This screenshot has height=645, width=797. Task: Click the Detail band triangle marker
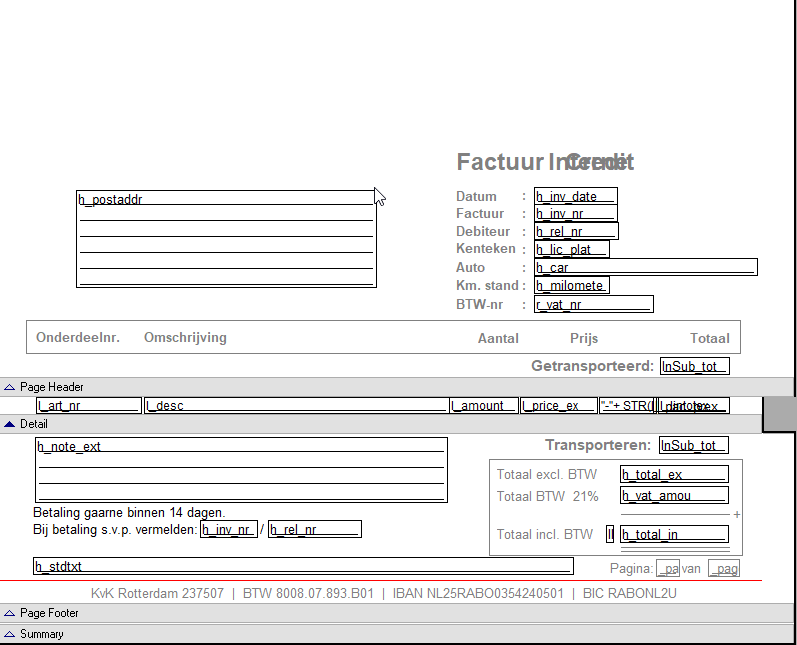(10, 424)
